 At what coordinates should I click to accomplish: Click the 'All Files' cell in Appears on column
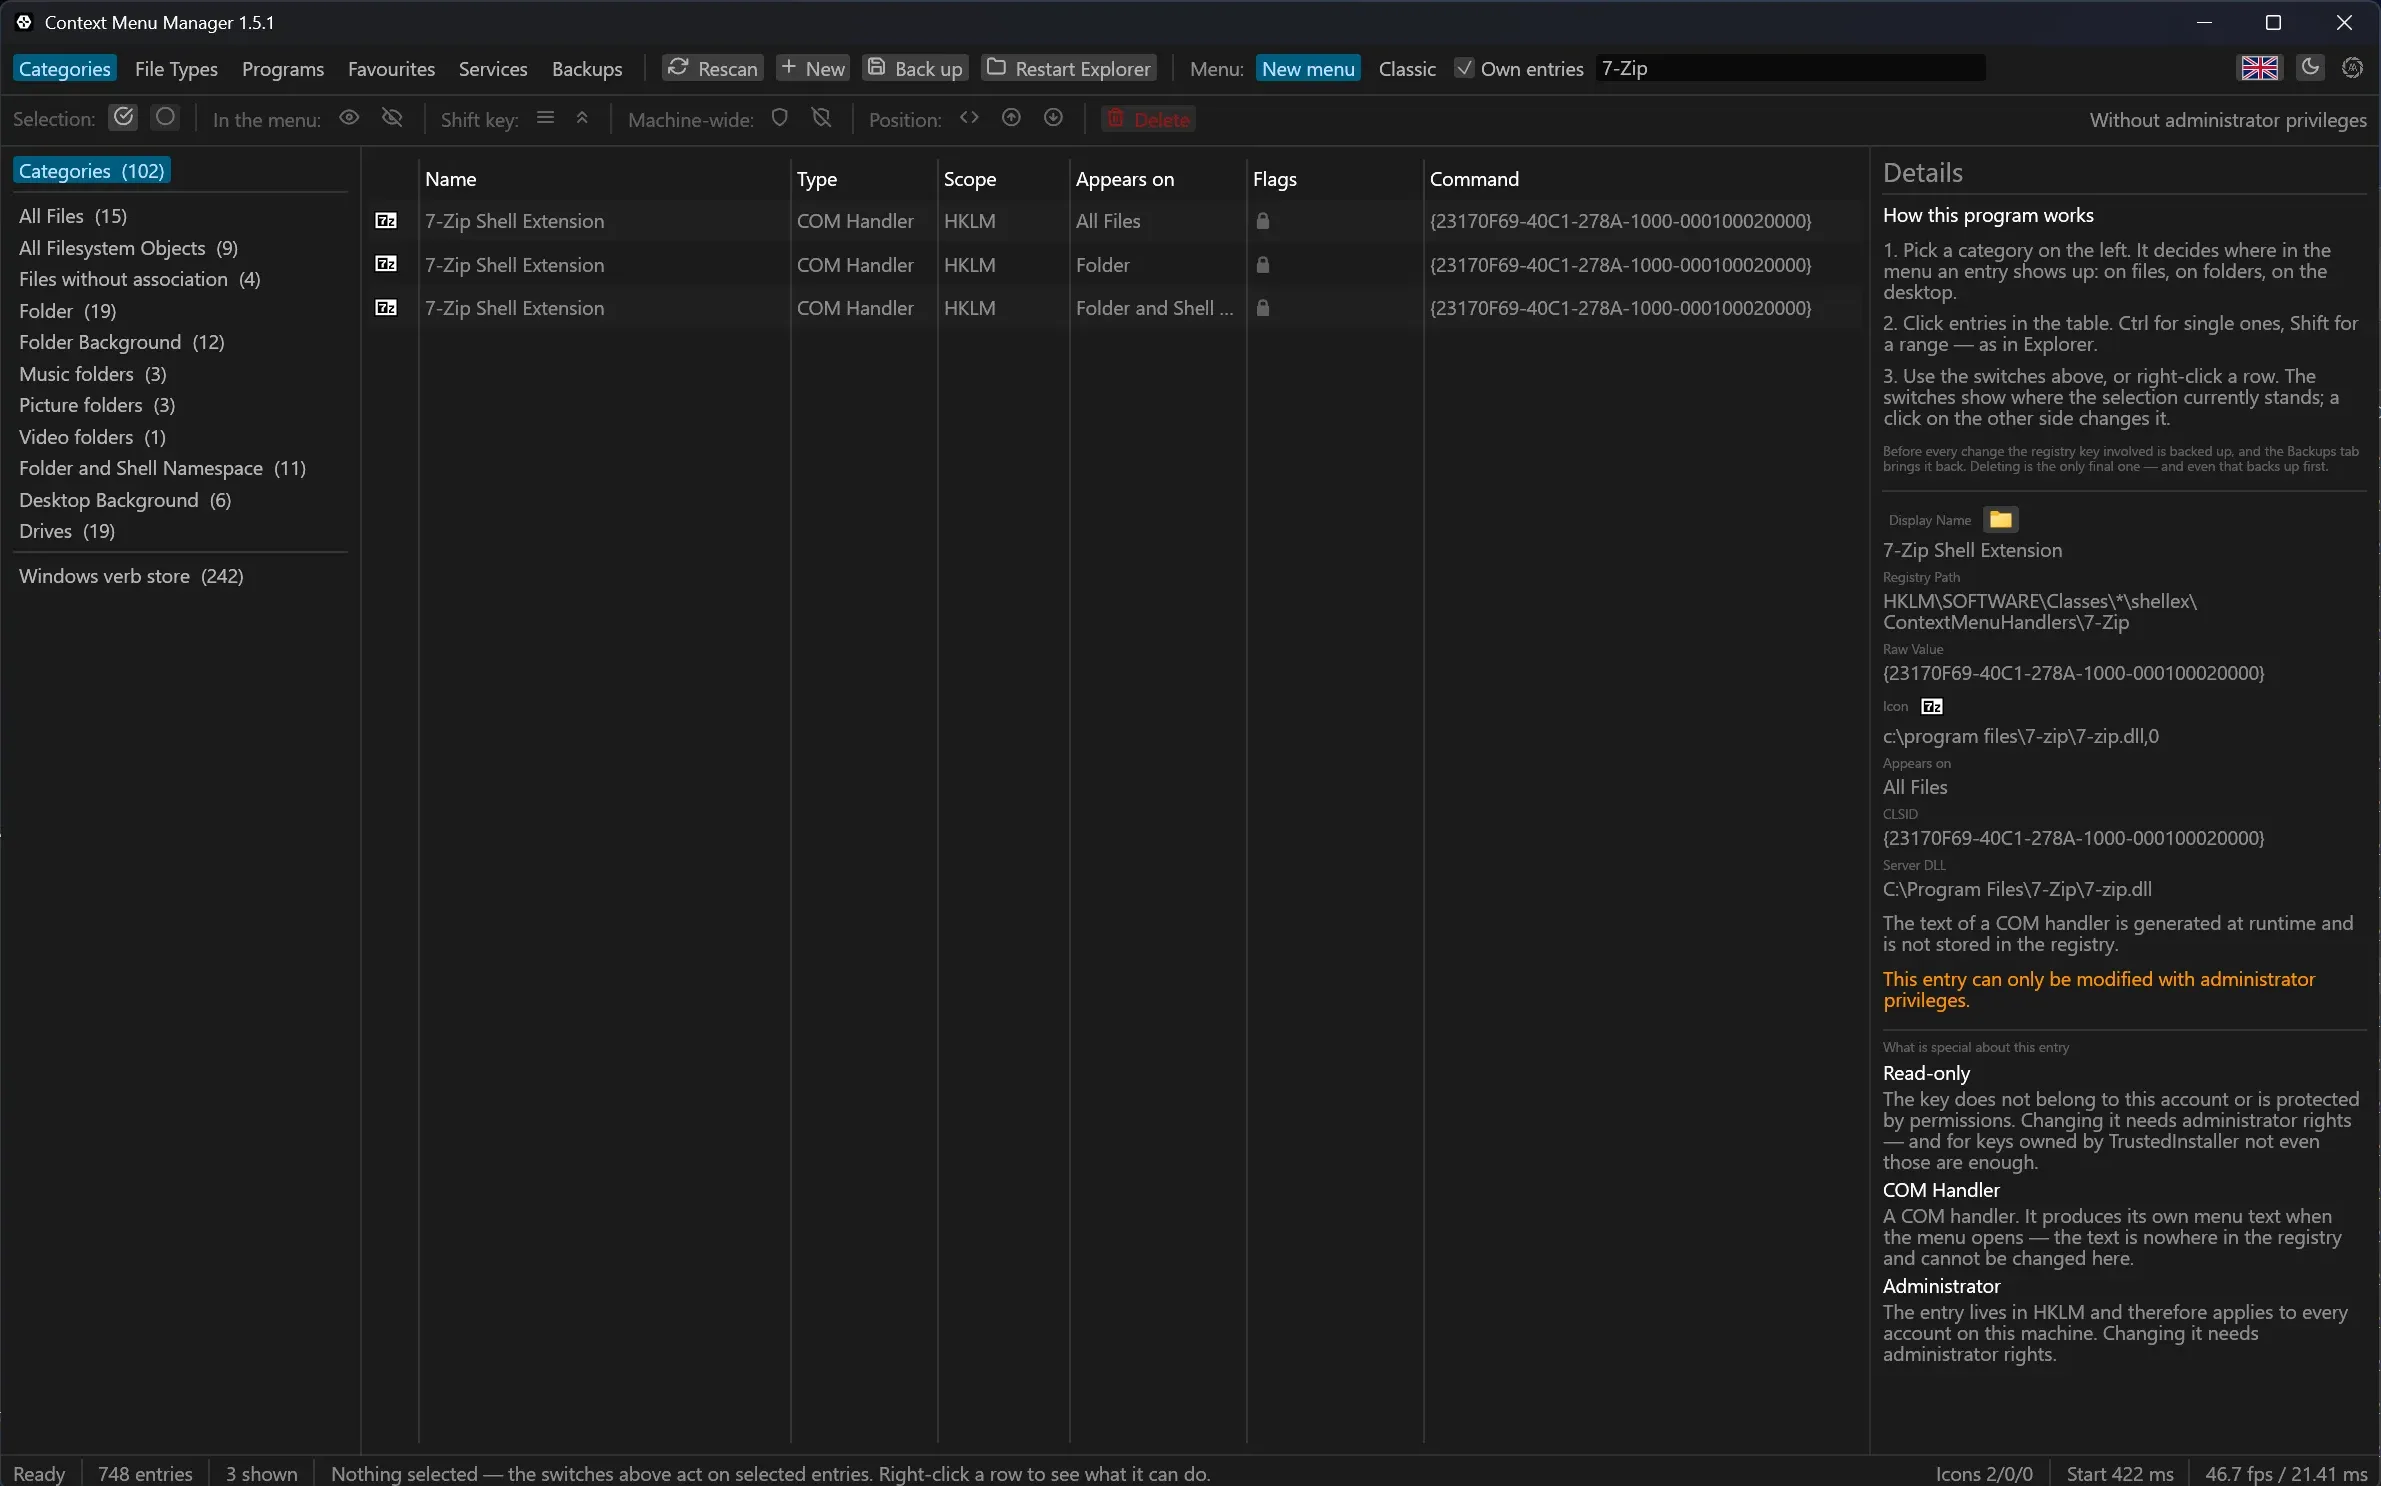[x=1108, y=220]
